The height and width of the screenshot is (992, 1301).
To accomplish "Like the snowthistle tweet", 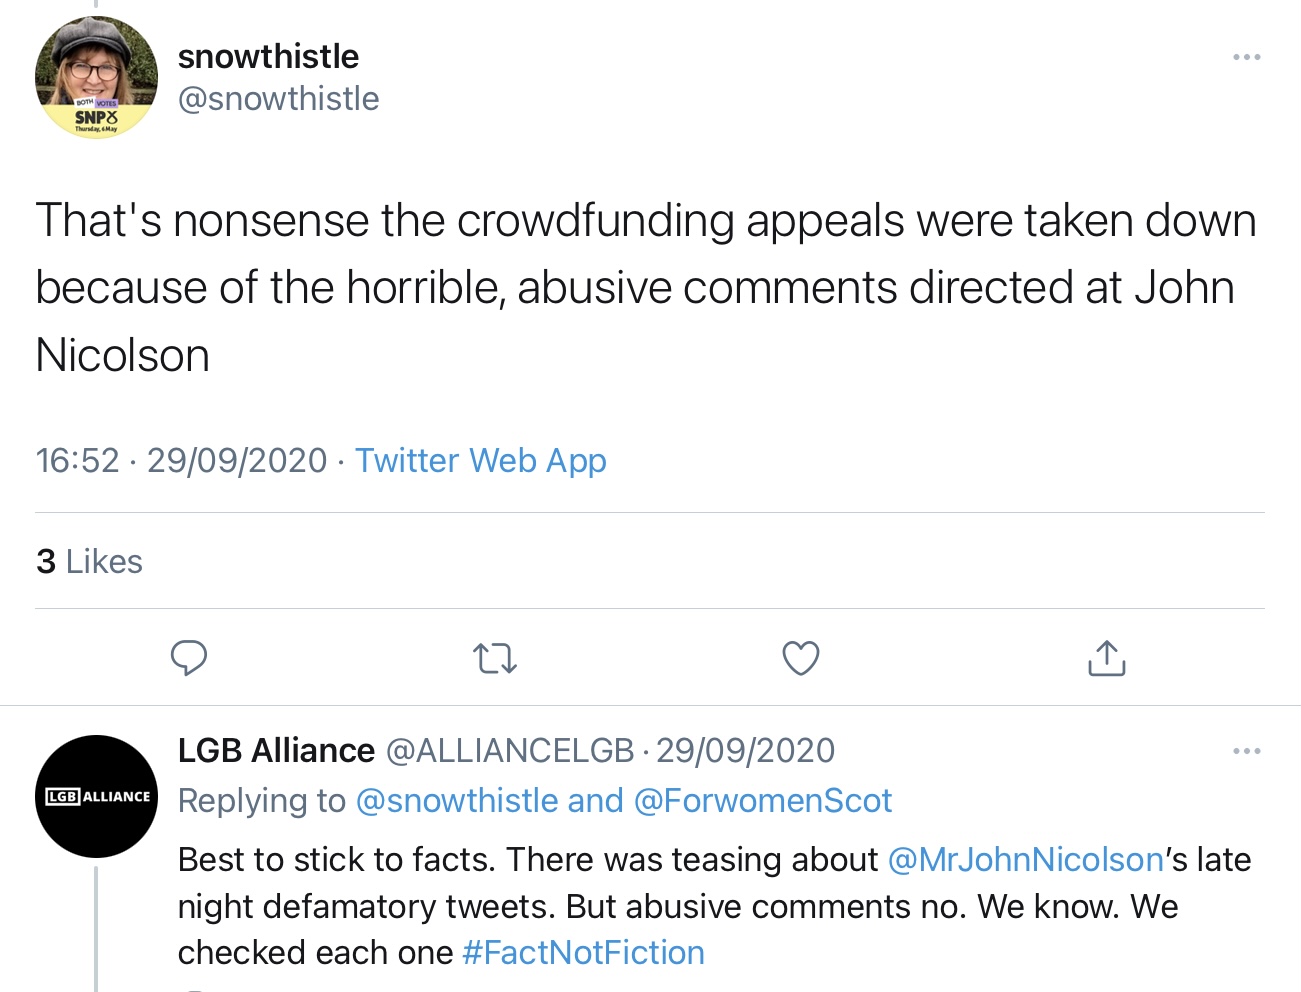I will coord(800,658).
